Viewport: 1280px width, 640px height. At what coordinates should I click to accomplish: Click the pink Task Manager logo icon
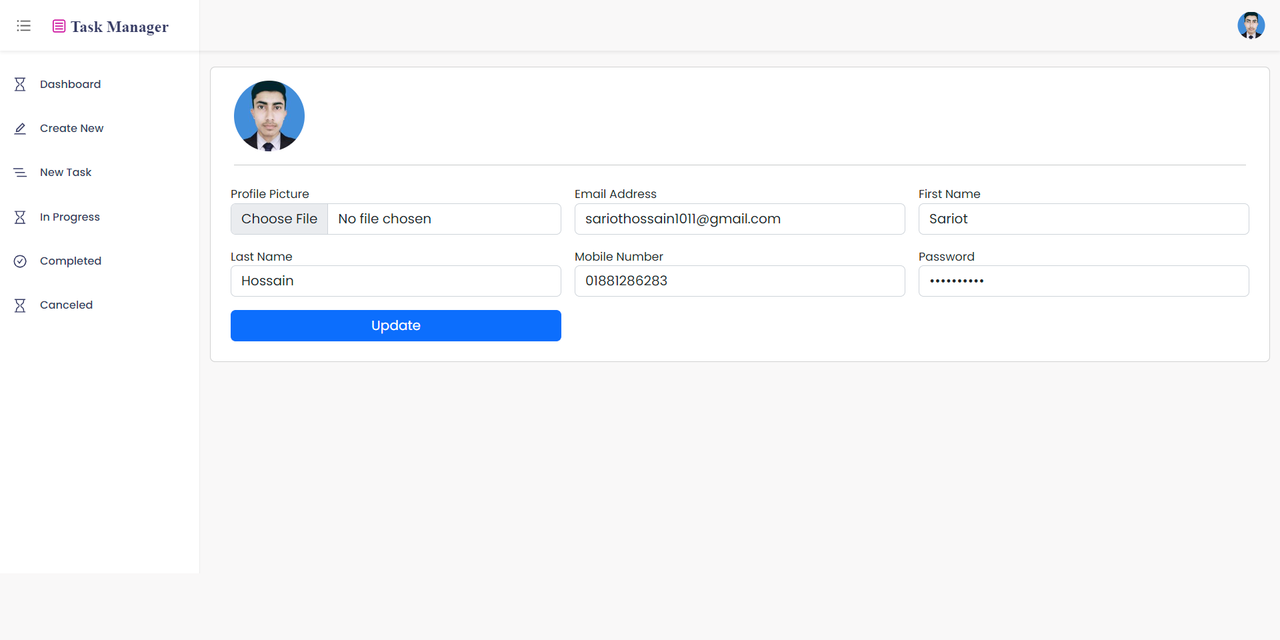pyautogui.click(x=59, y=27)
